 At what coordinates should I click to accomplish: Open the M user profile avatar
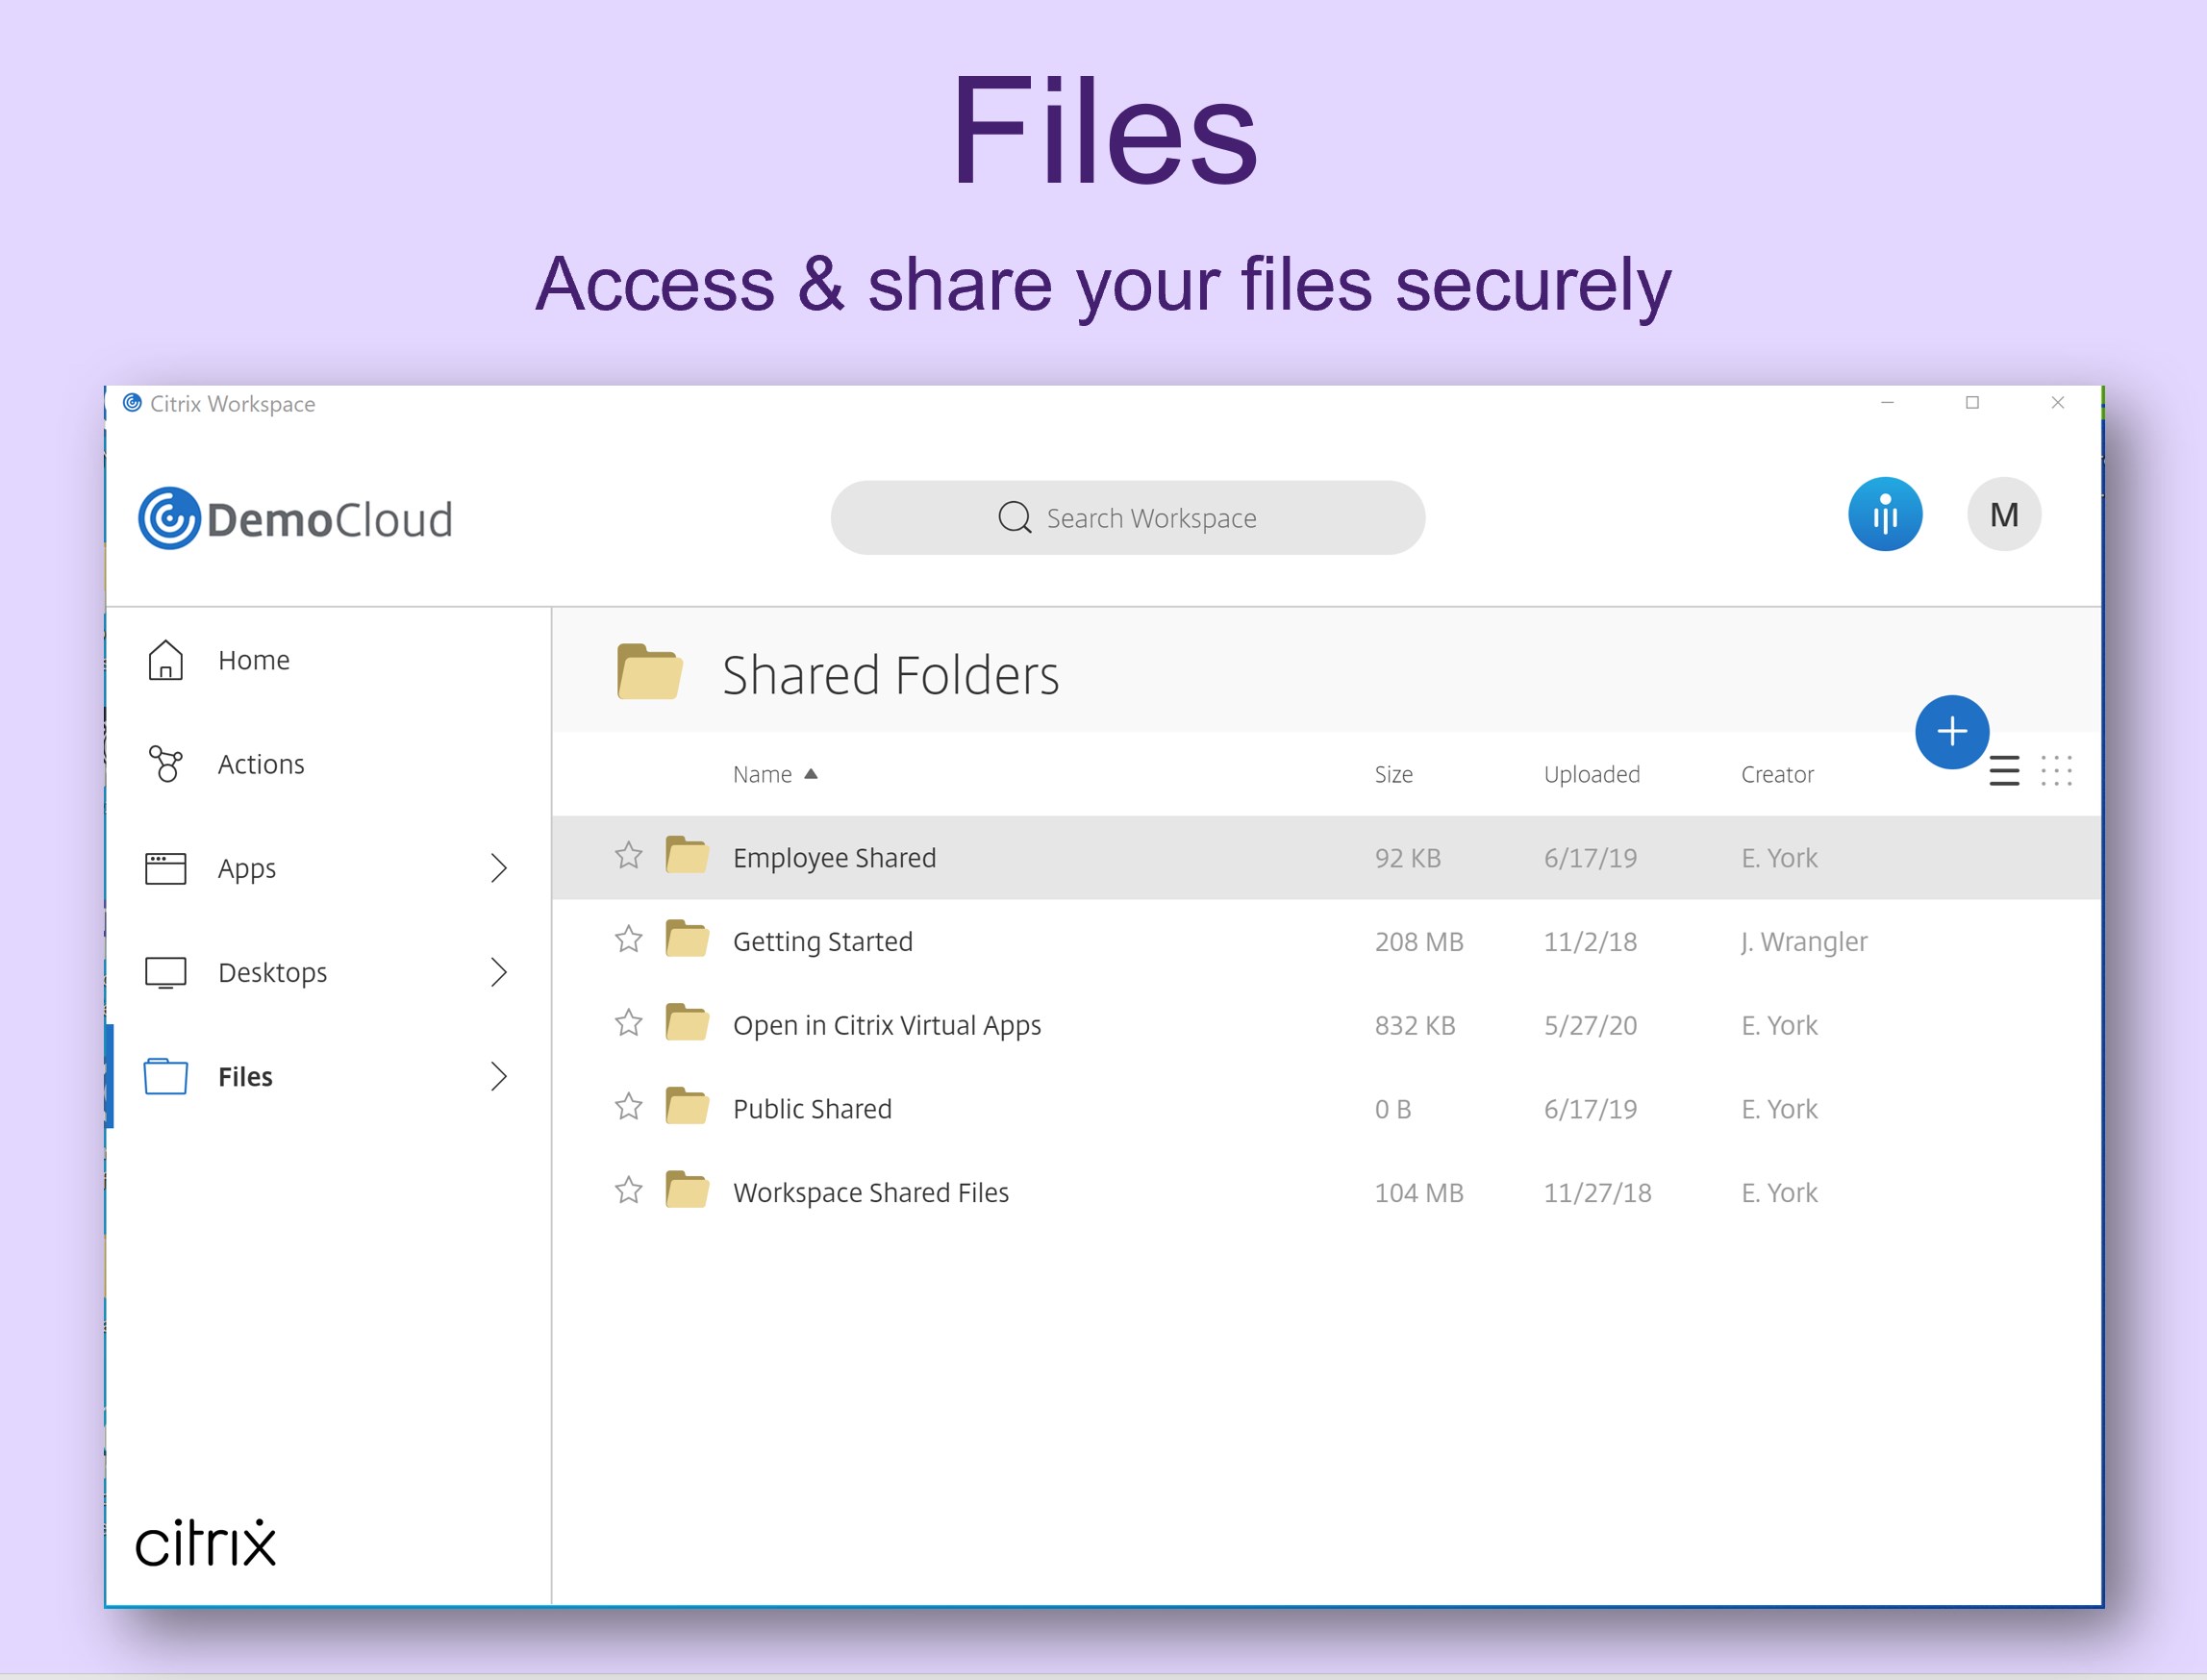click(2003, 515)
